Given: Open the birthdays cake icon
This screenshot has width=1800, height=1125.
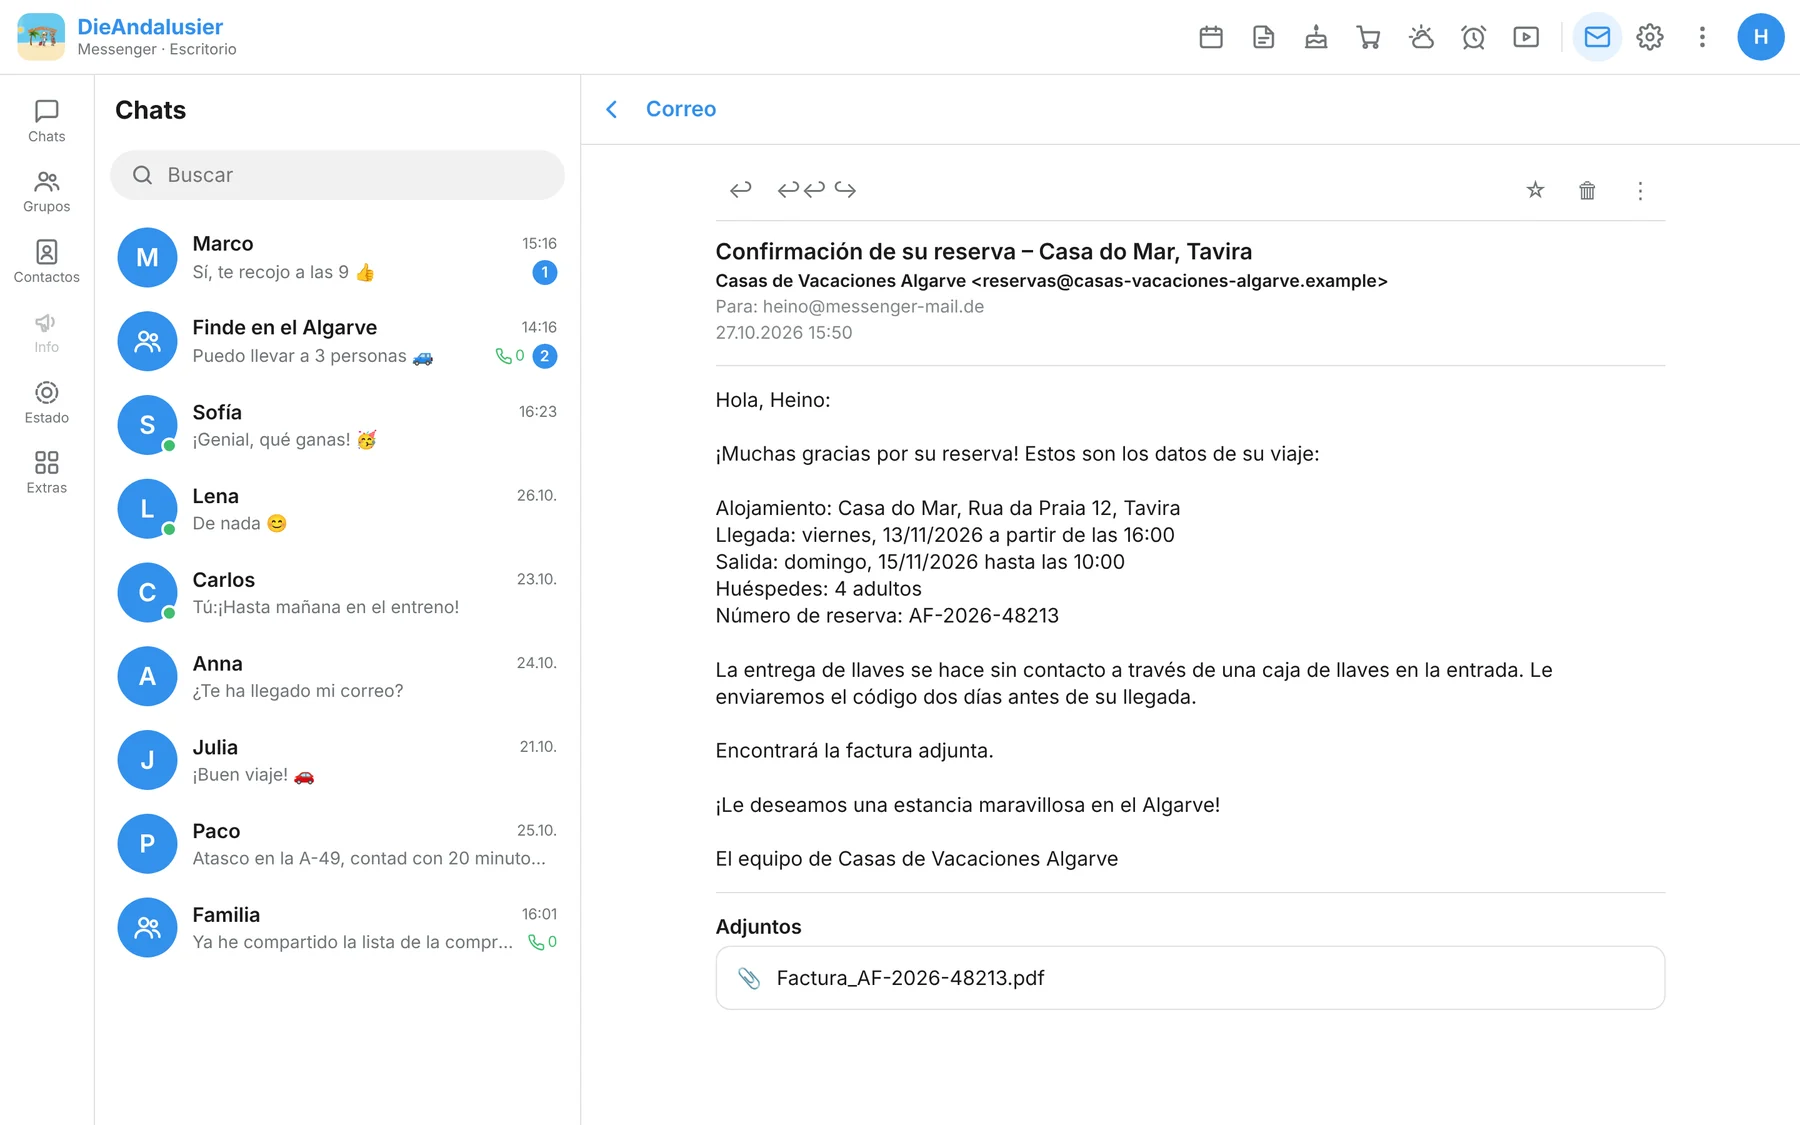Looking at the screenshot, I should click(x=1316, y=37).
